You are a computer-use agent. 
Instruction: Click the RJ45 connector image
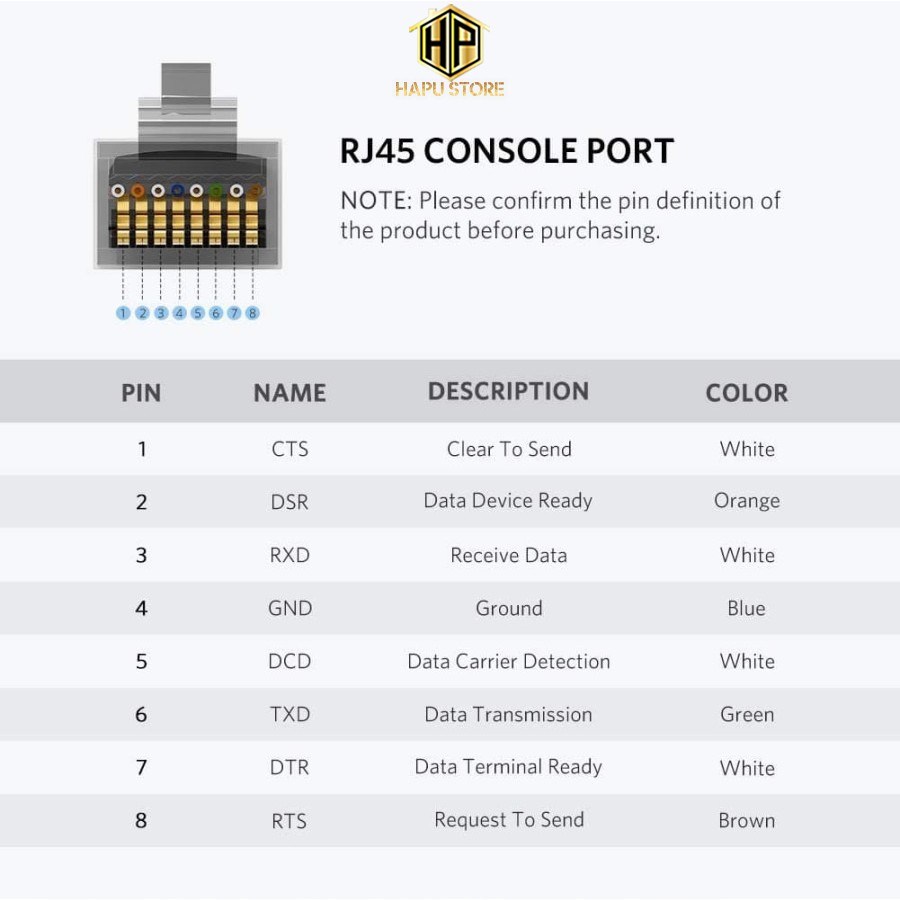pos(187,180)
